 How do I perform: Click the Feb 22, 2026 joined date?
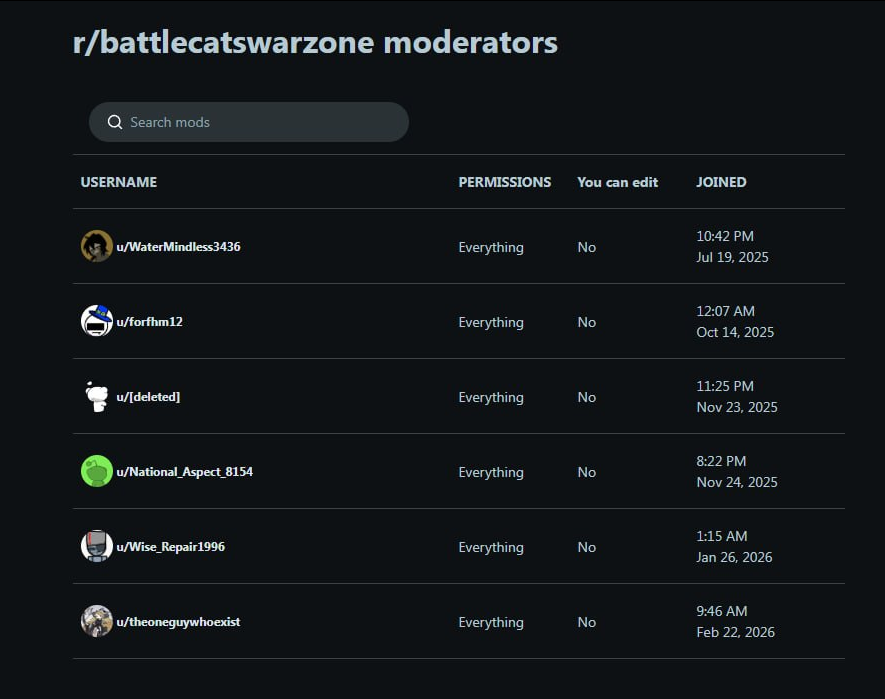735,632
